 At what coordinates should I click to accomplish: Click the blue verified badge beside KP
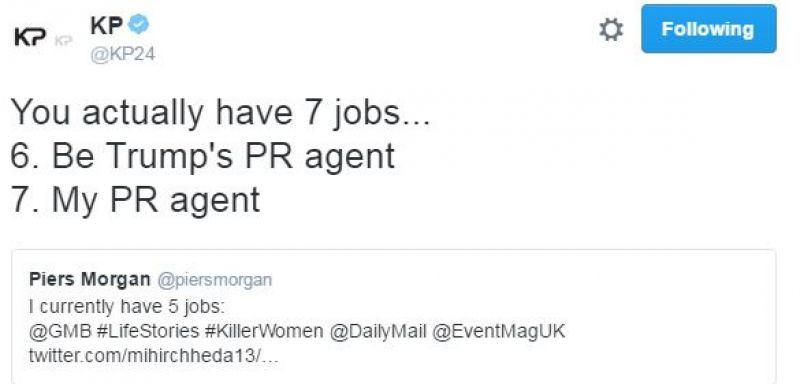[x=138, y=24]
